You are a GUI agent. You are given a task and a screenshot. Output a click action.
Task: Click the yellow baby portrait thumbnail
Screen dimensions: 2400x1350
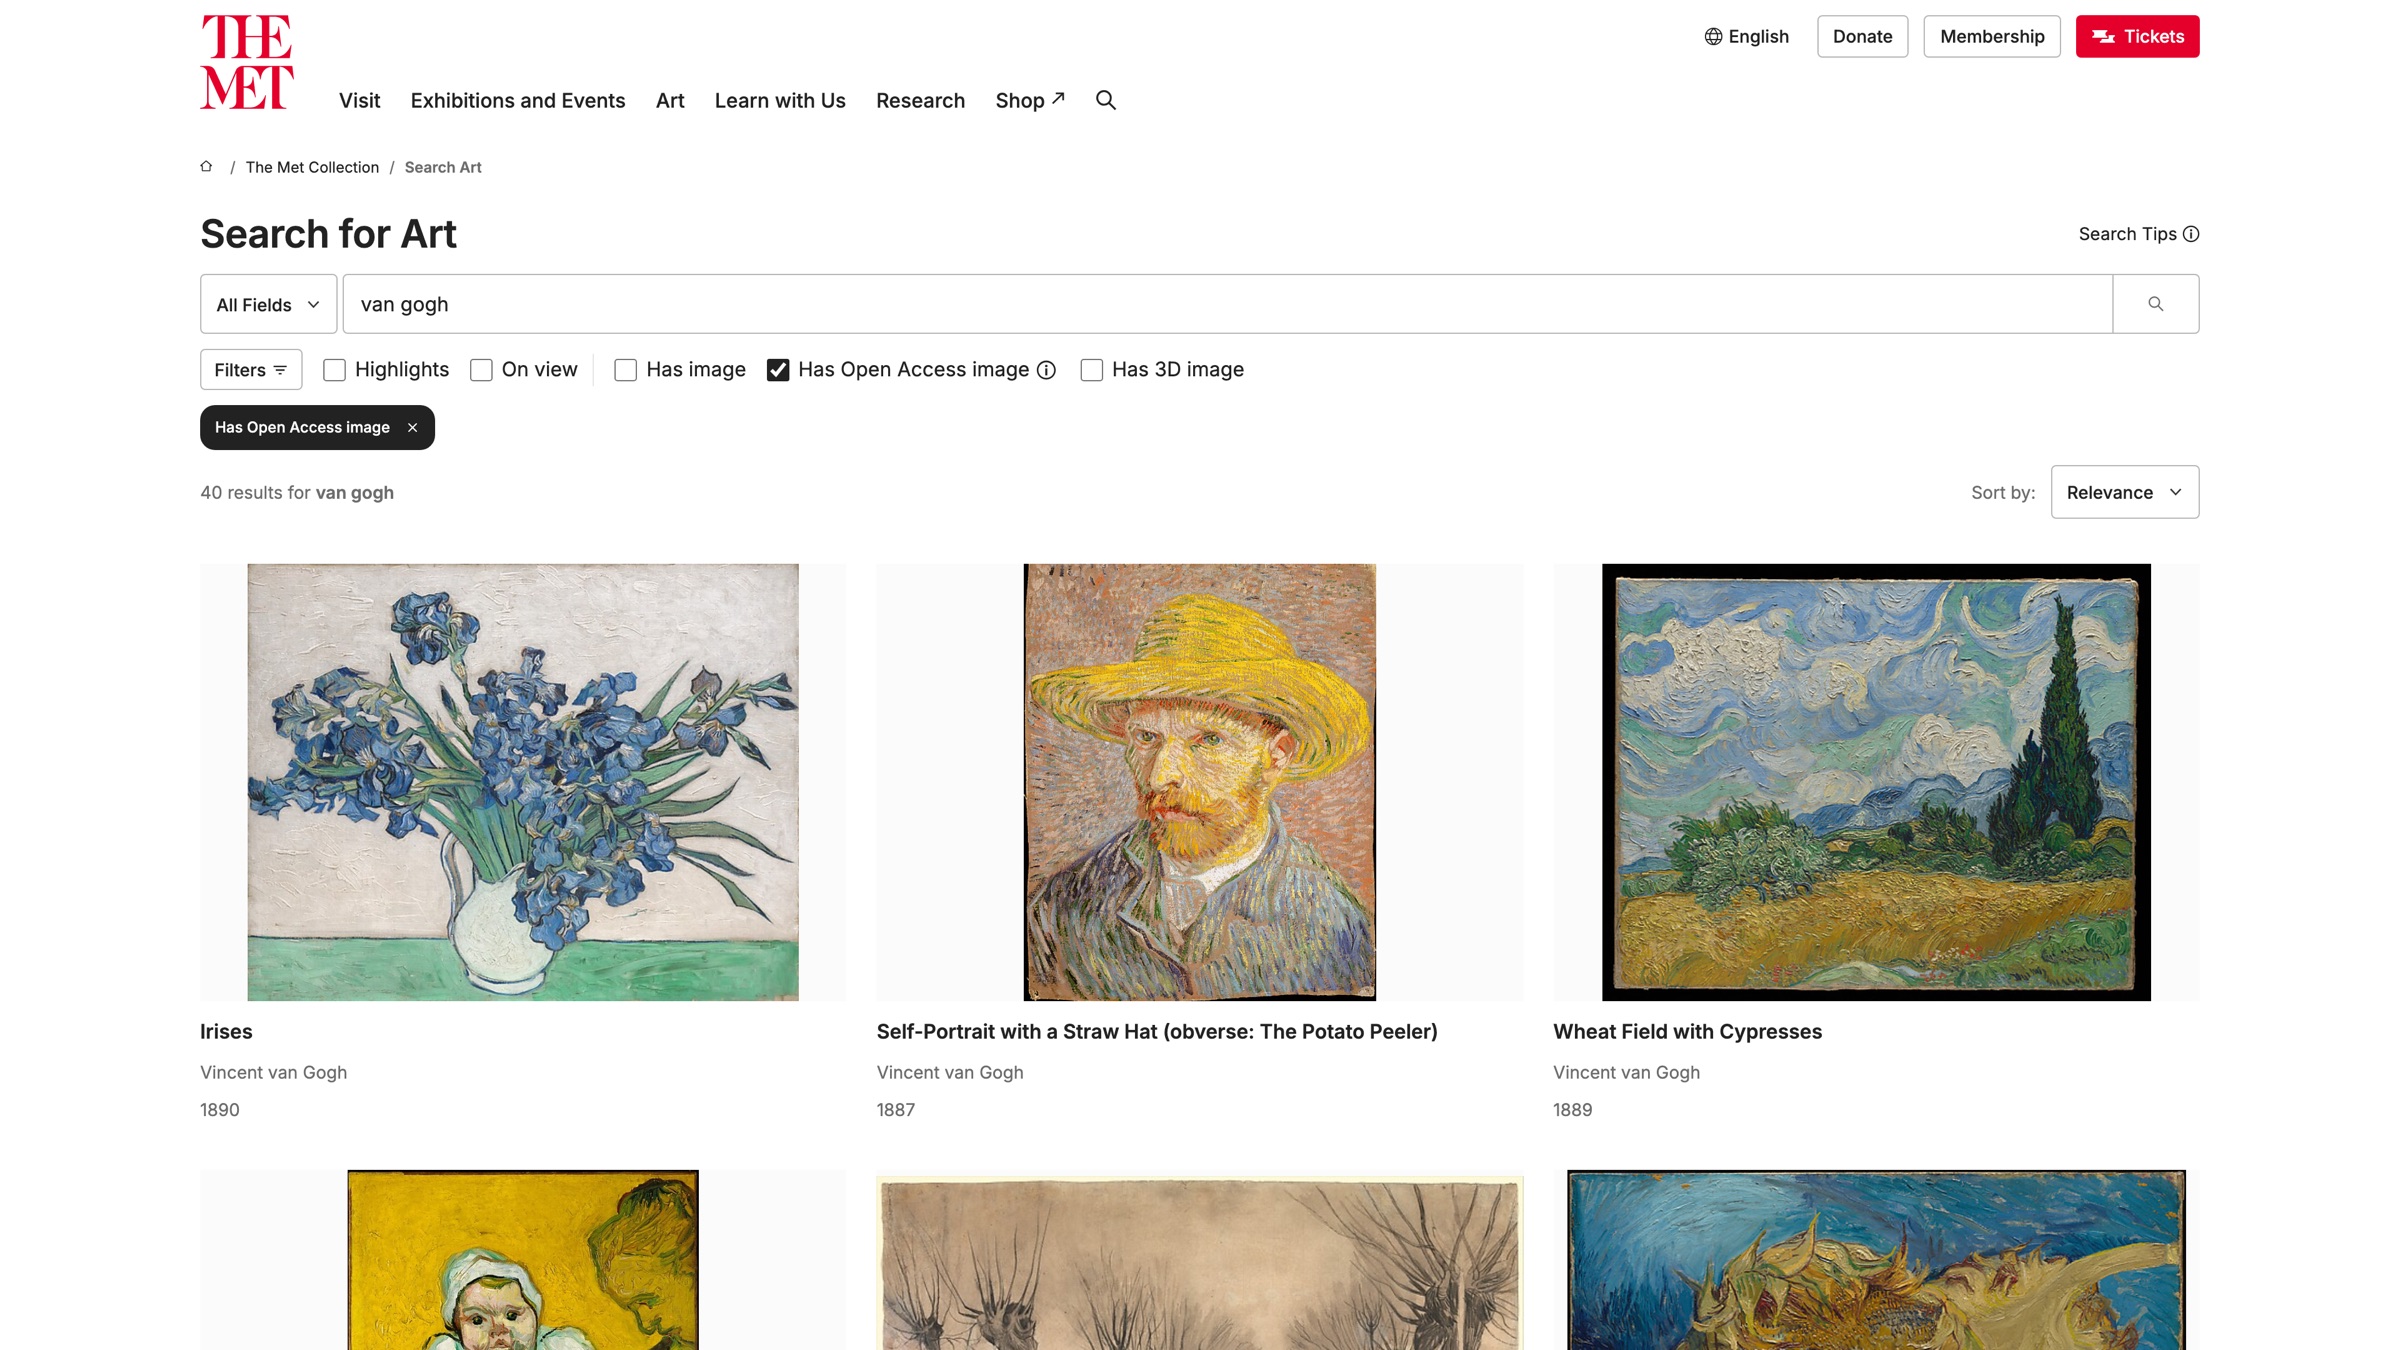click(x=523, y=1260)
